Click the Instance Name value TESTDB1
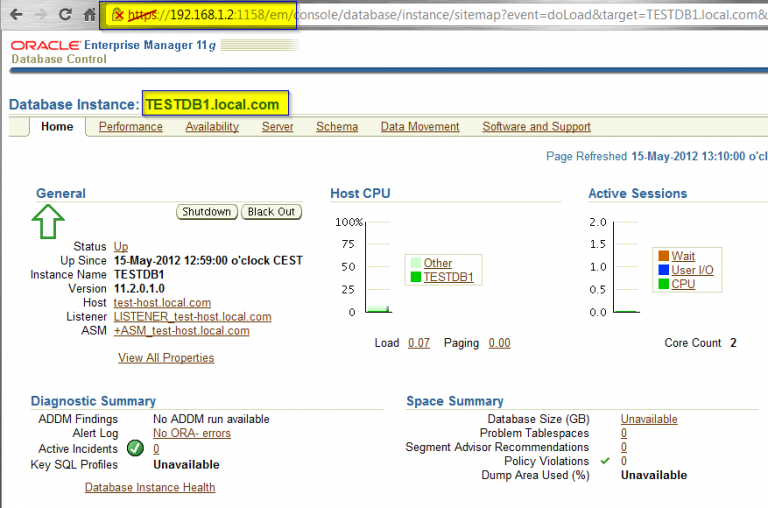The width and height of the screenshot is (768, 508). [x=139, y=275]
